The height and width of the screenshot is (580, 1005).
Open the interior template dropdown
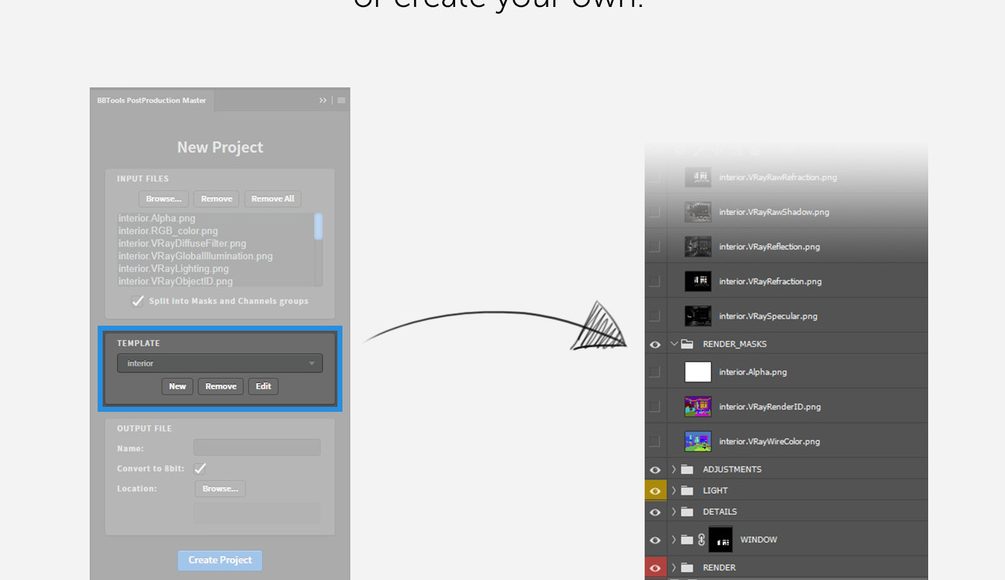tap(220, 363)
